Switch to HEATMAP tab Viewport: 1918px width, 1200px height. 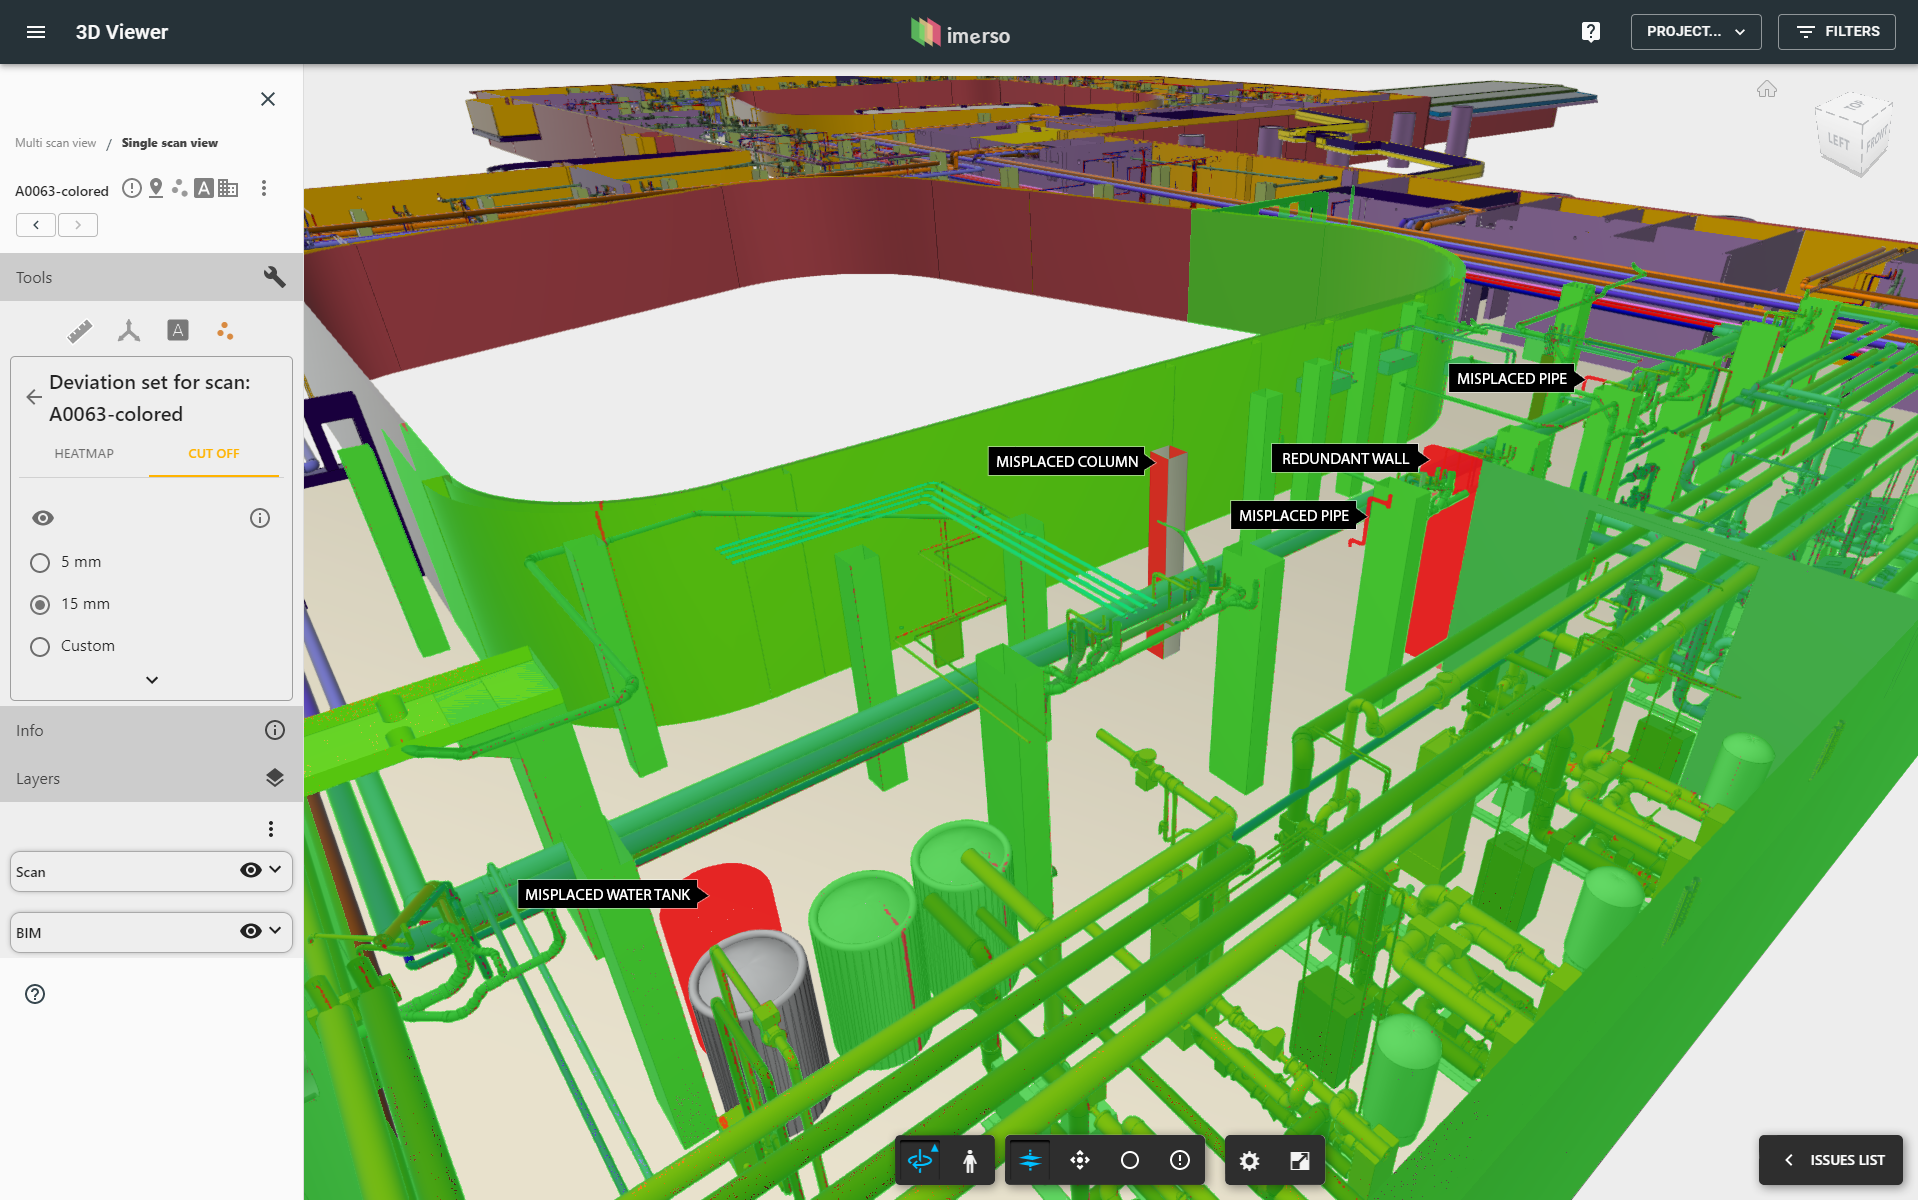pyautogui.click(x=84, y=454)
